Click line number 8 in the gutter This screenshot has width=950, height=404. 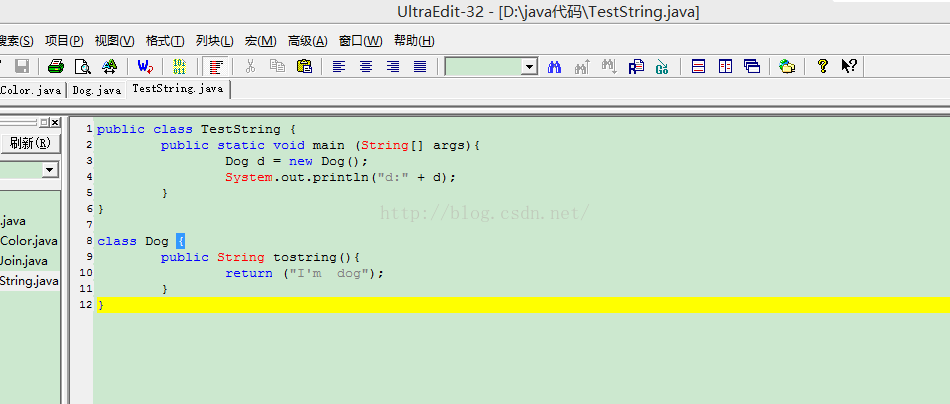tap(89, 240)
